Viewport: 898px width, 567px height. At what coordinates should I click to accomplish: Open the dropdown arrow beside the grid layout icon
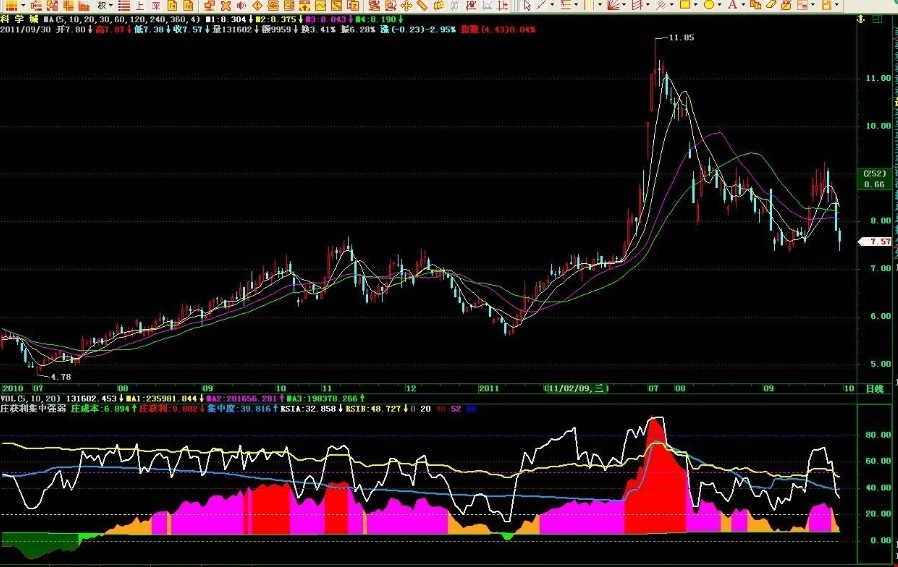click(x=23, y=5)
